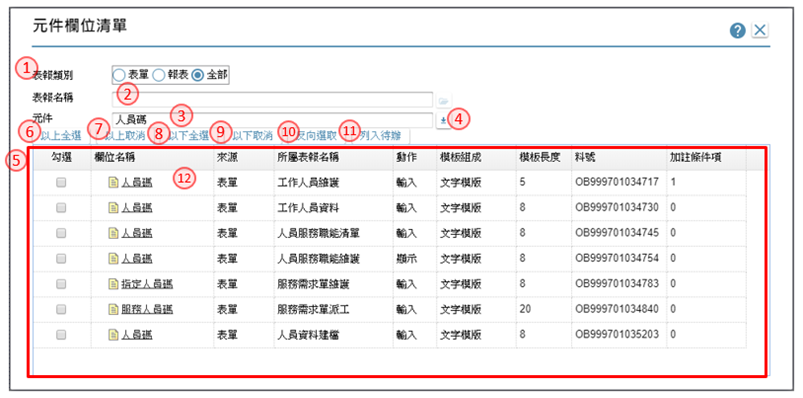The width and height of the screenshot is (803, 398).
Task: Select part number OB999701035203
Action: [x=617, y=335]
